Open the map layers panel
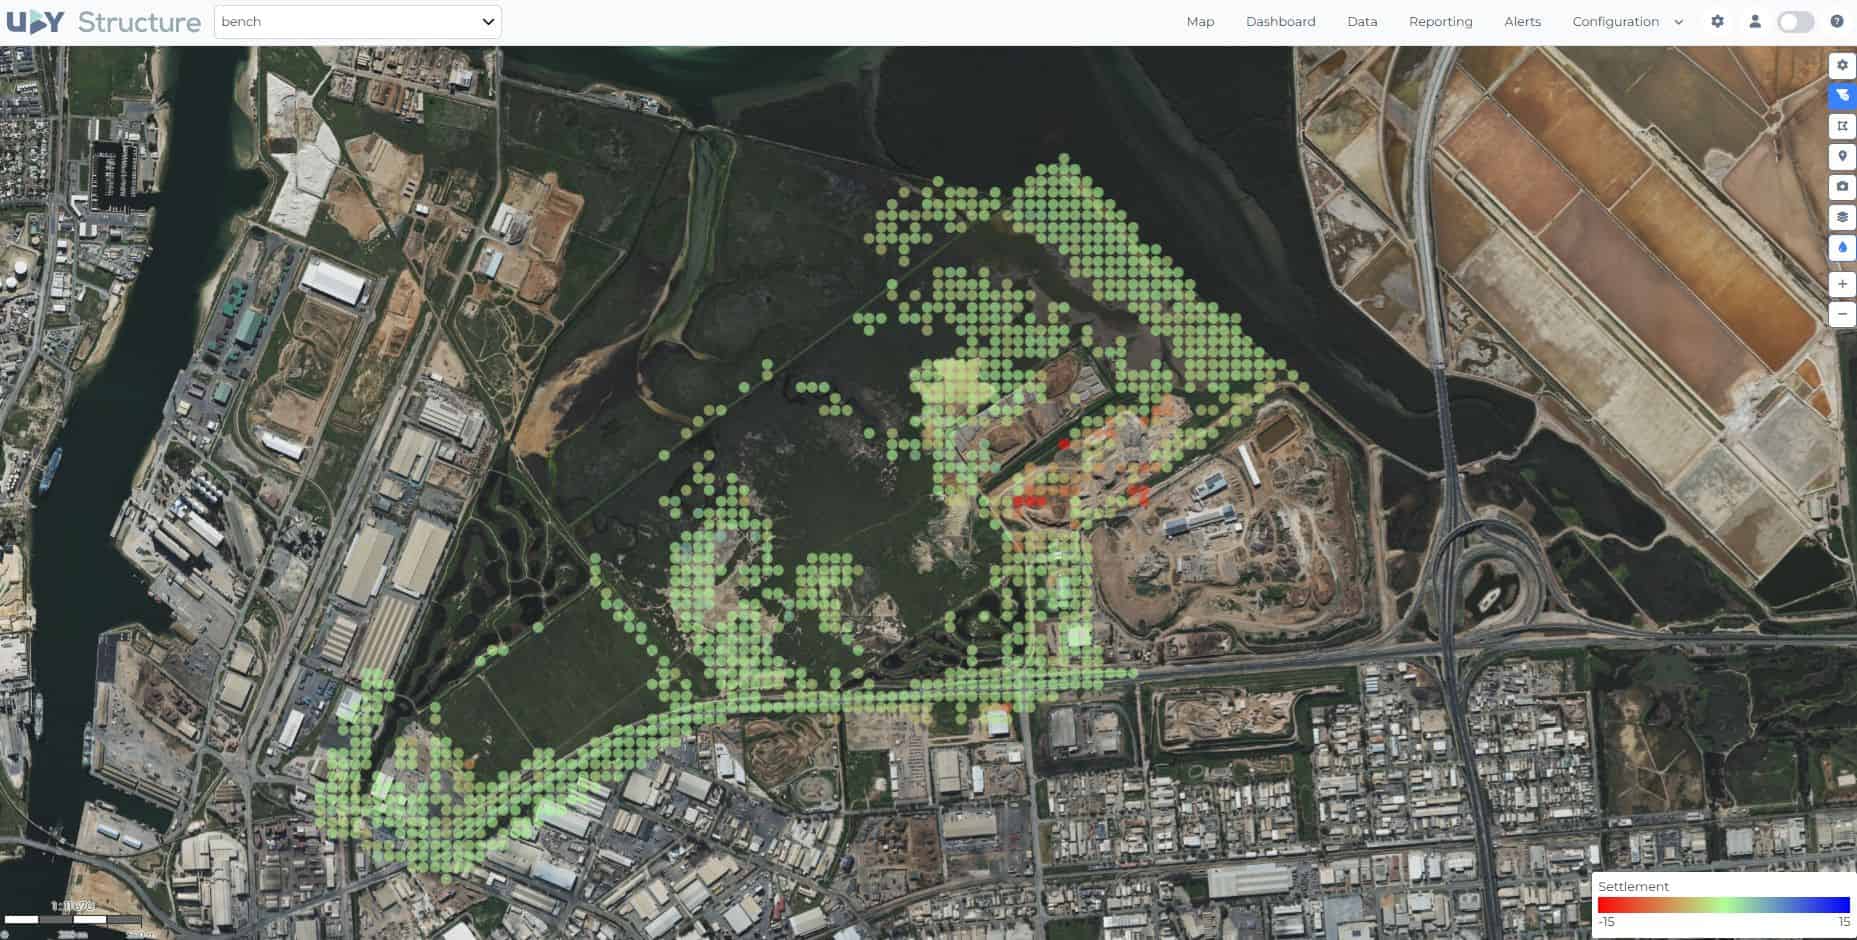This screenshot has height=940, width=1857. tap(1841, 216)
